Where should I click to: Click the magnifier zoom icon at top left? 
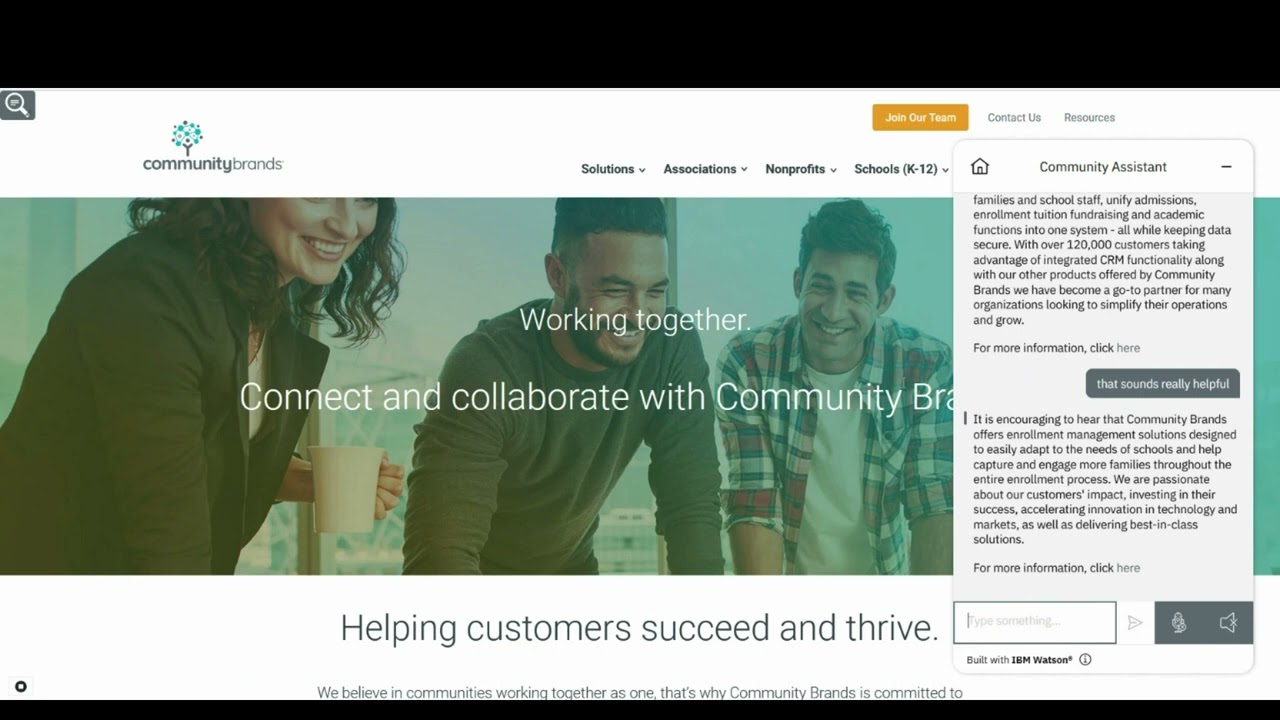pyautogui.click(x=17, y=104)
